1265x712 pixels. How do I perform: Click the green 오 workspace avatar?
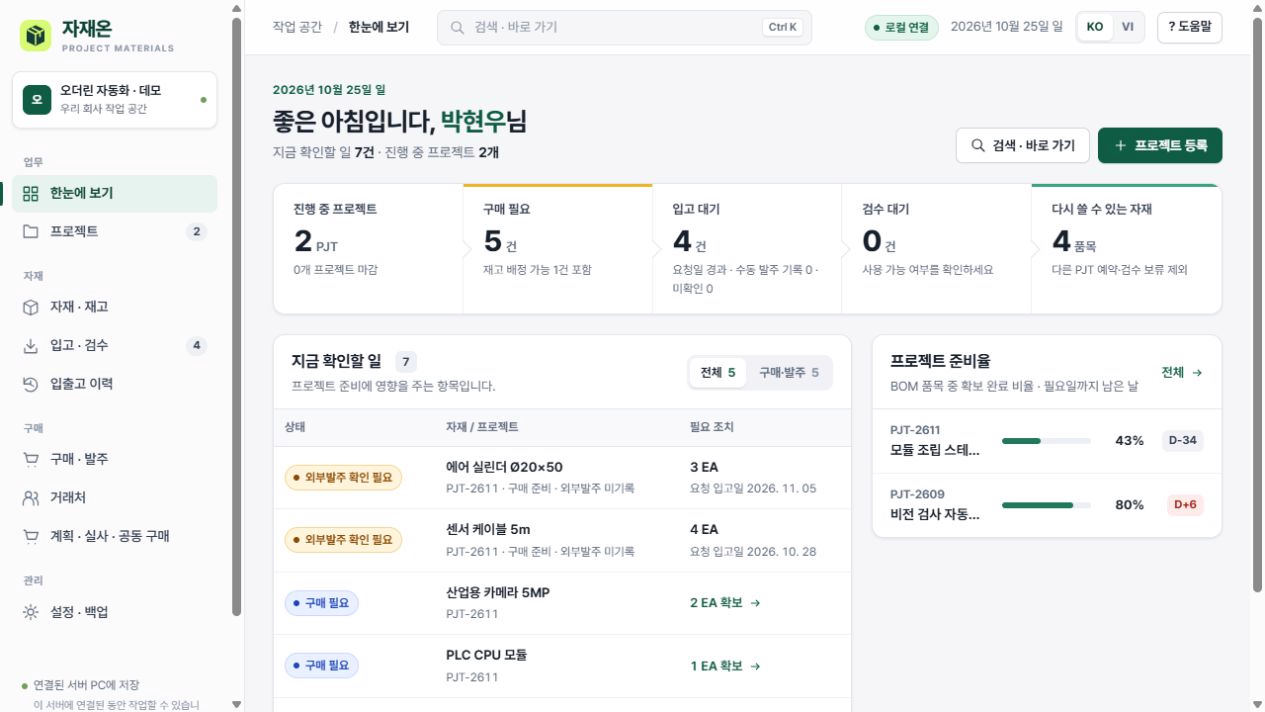(x=37, y=99)
